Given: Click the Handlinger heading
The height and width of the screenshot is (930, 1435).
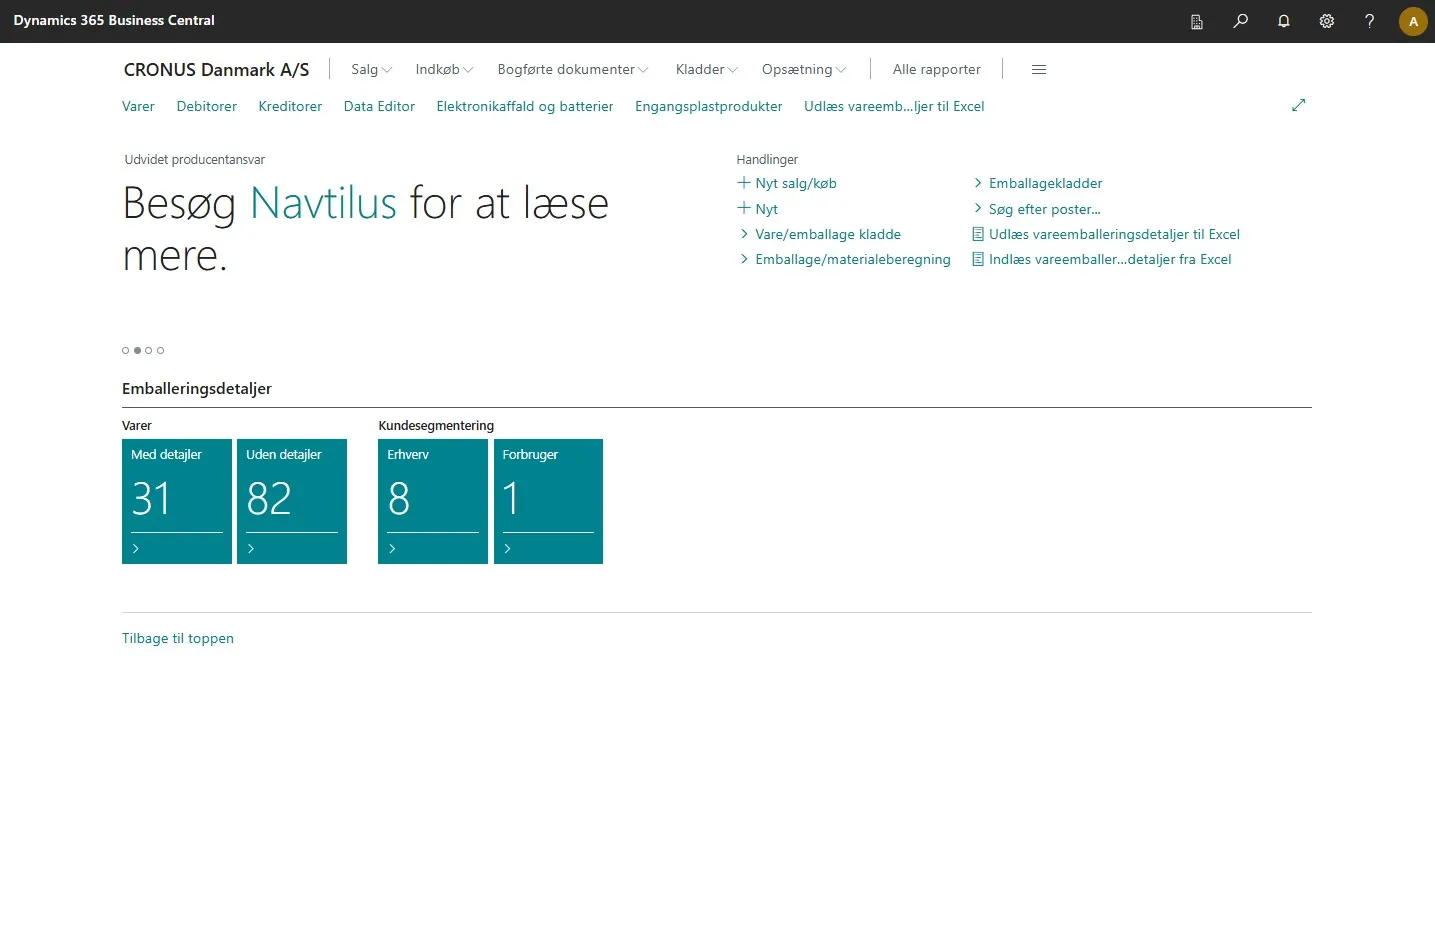Looking at the screenshot, I should click(767, 159).
